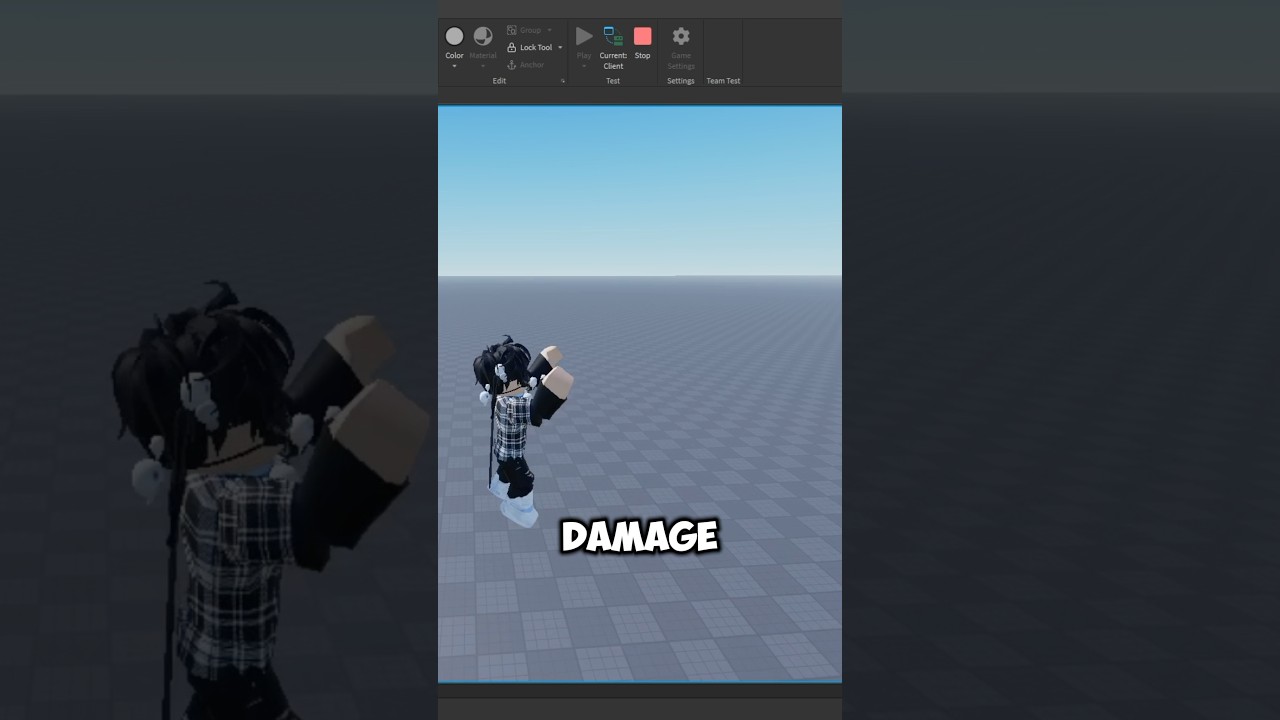The image size is (1280, 720).
Task: Stop the running test
Action: click(x=642, y=36)
